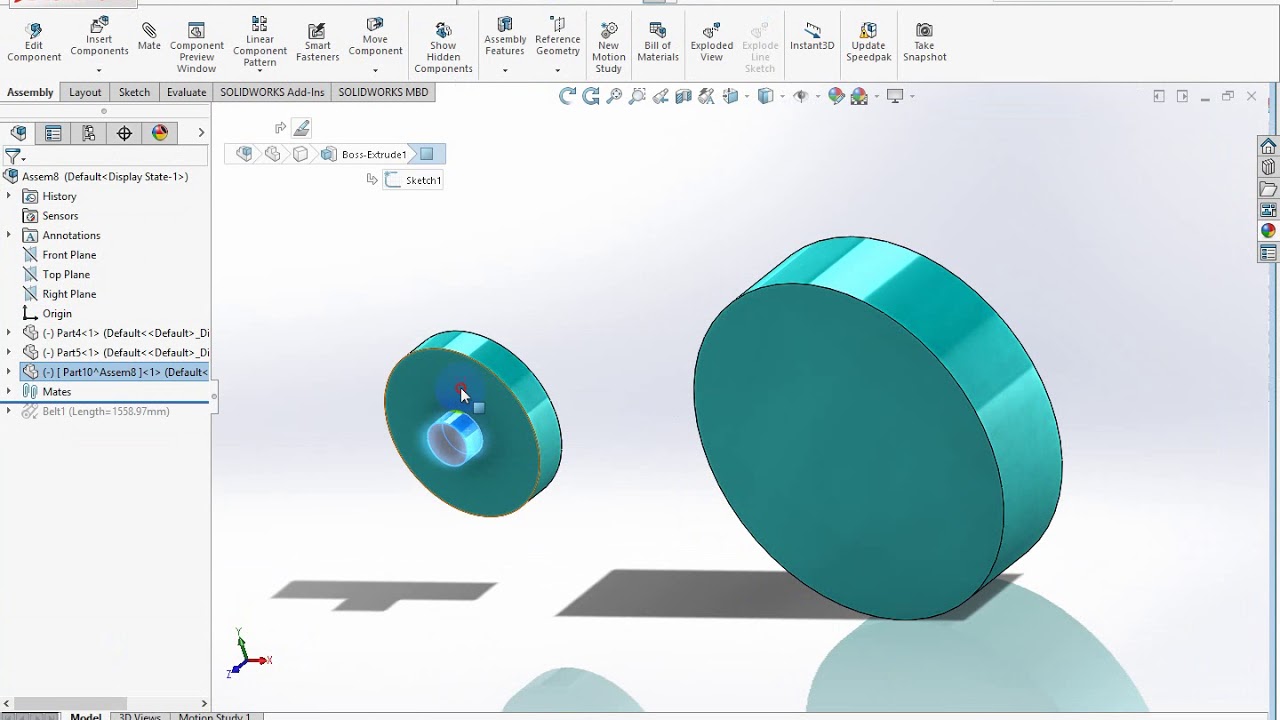The image size is (1280, 720).
Task: Open the Hide/Show Items dropdown arrow
Action: 817,96
